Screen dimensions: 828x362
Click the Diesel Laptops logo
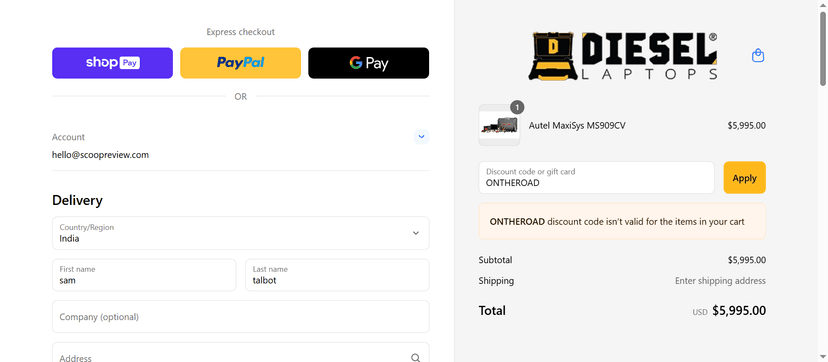click(623, 56)
